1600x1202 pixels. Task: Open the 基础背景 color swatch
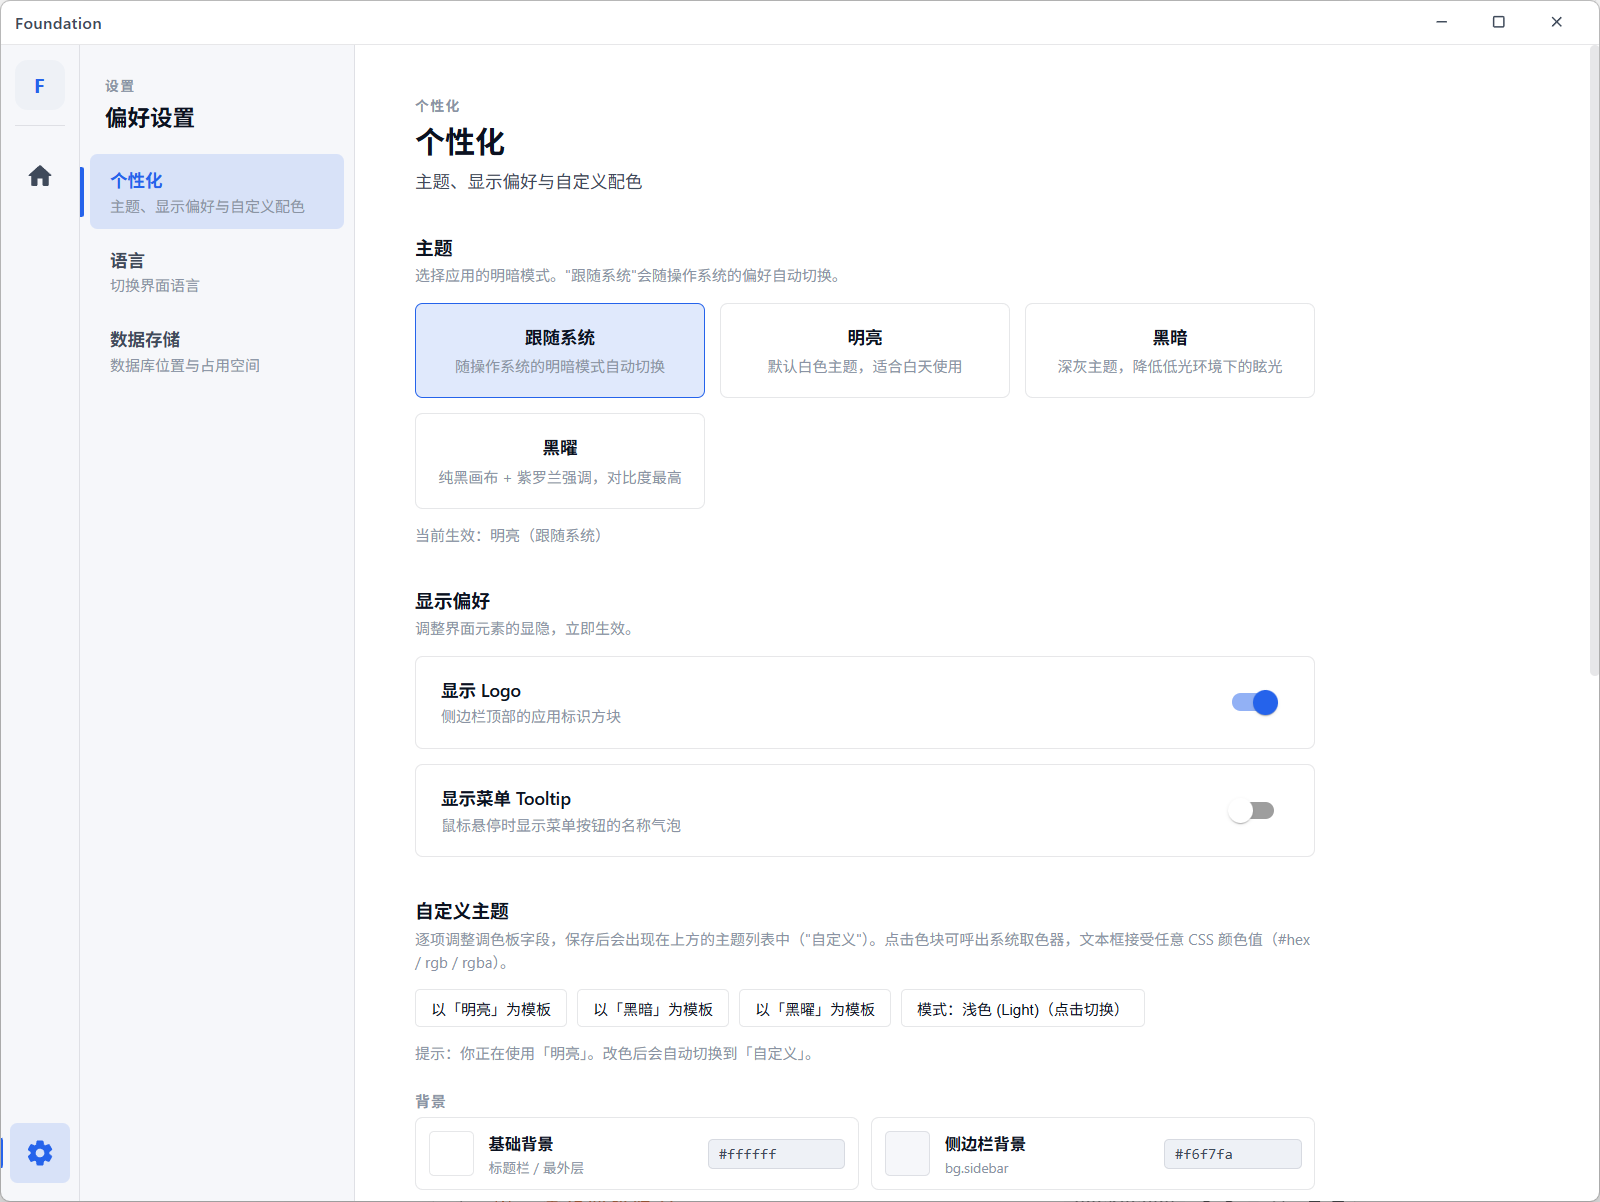[452, 1154]
